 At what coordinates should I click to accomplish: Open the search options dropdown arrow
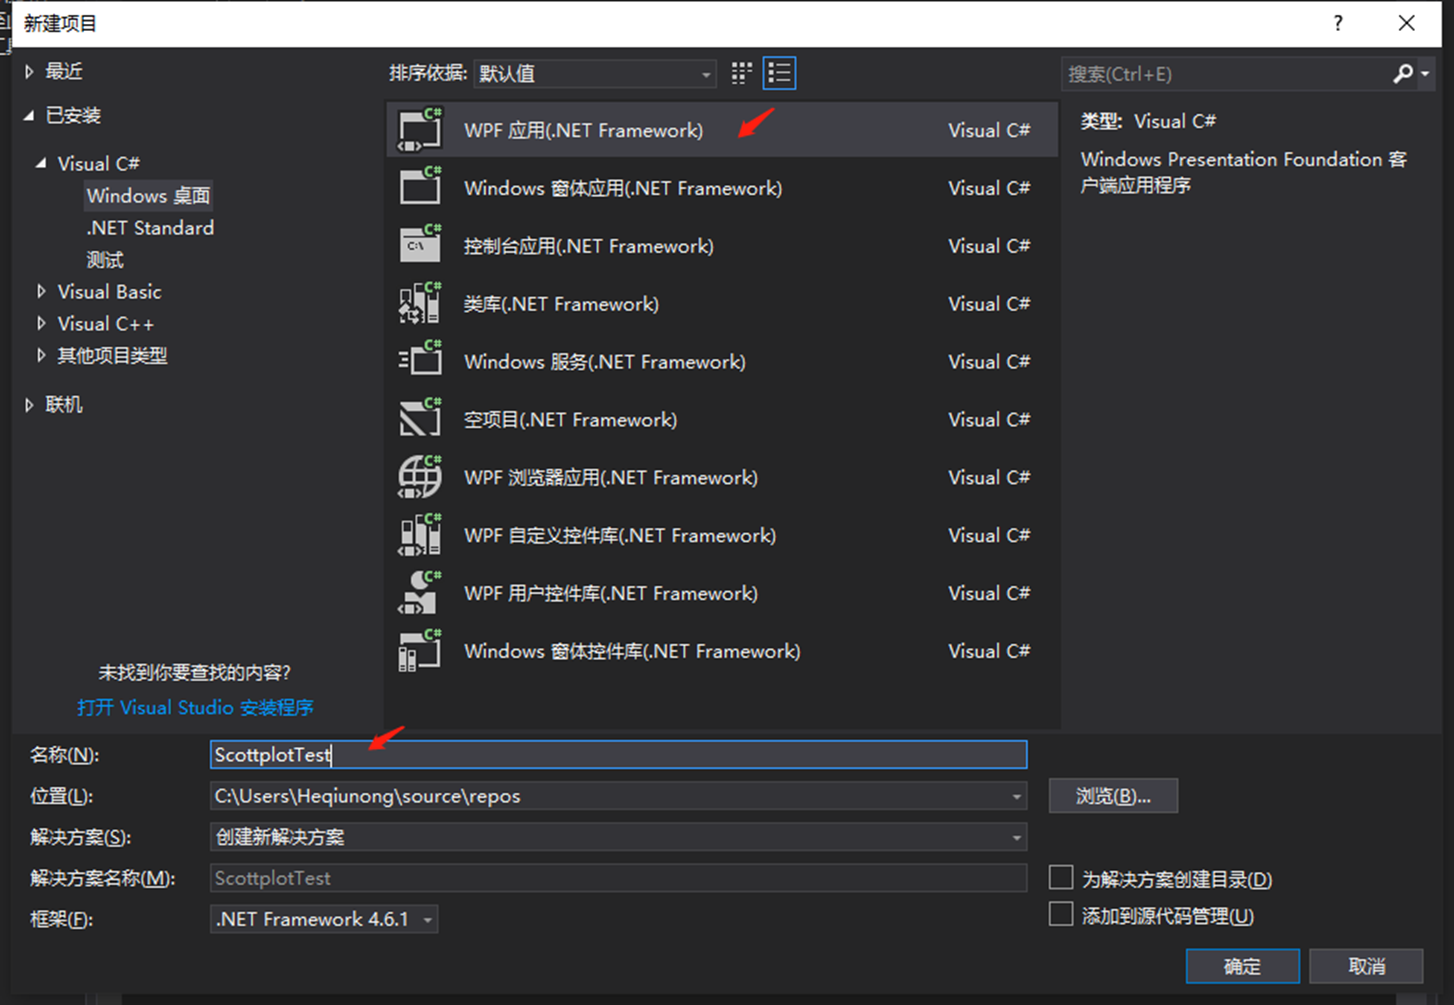click(1425, 74)
